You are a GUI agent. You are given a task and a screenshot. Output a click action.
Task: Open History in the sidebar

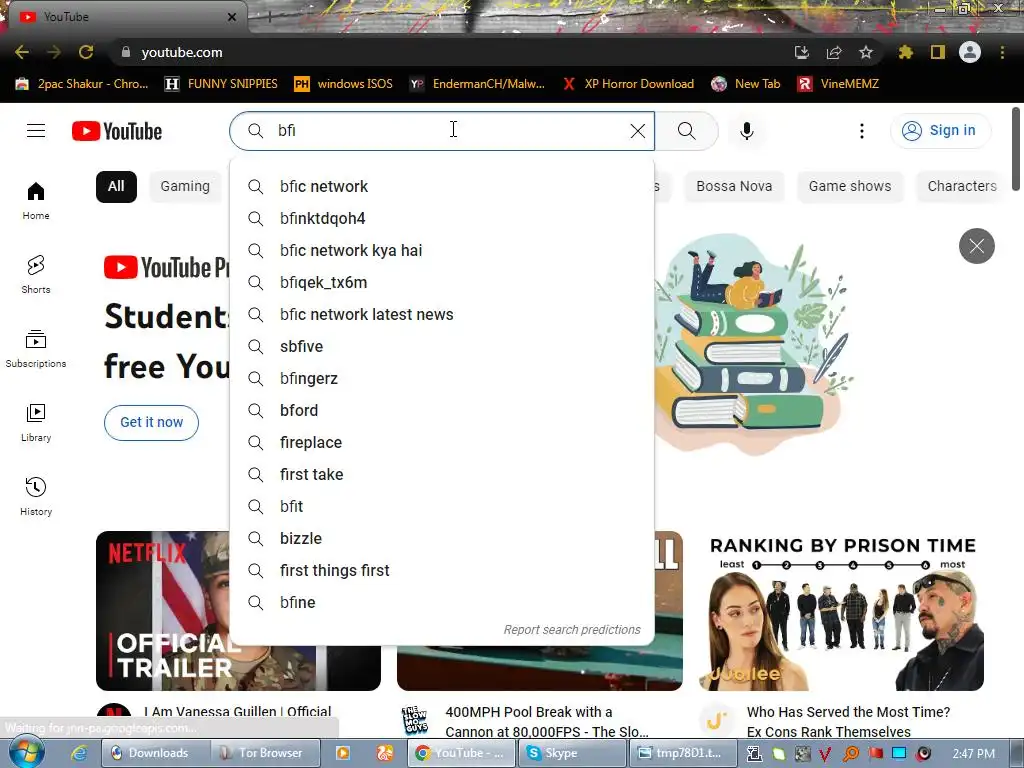pos(36,496)
